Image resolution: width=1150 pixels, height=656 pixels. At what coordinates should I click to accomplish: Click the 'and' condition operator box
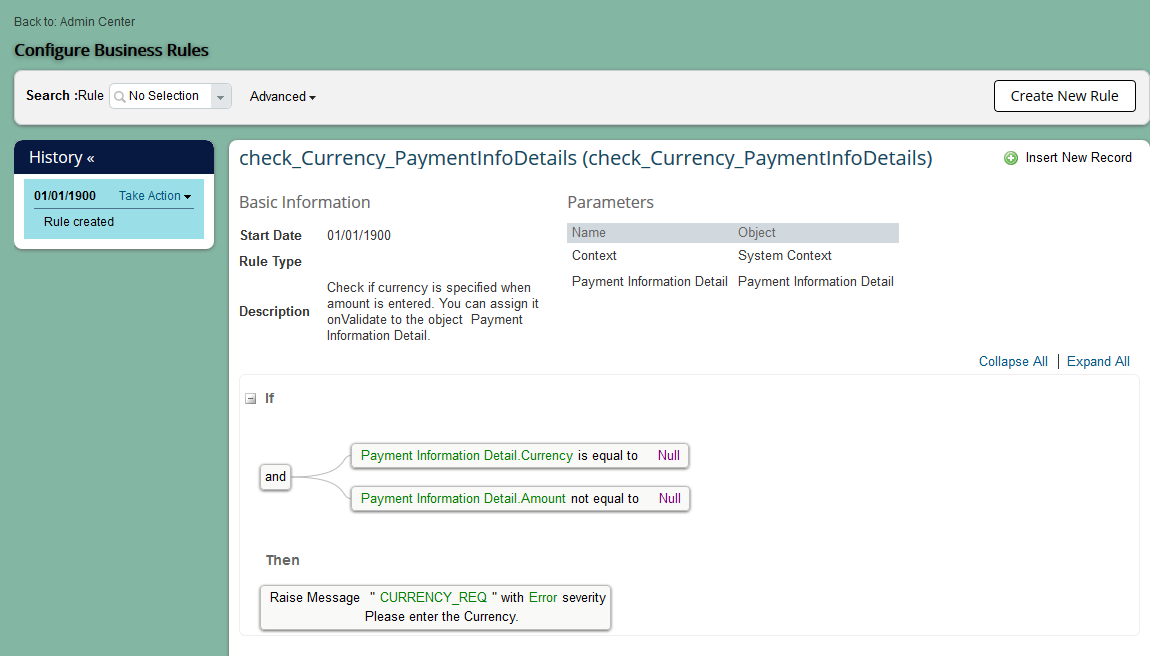pos(275,477)
